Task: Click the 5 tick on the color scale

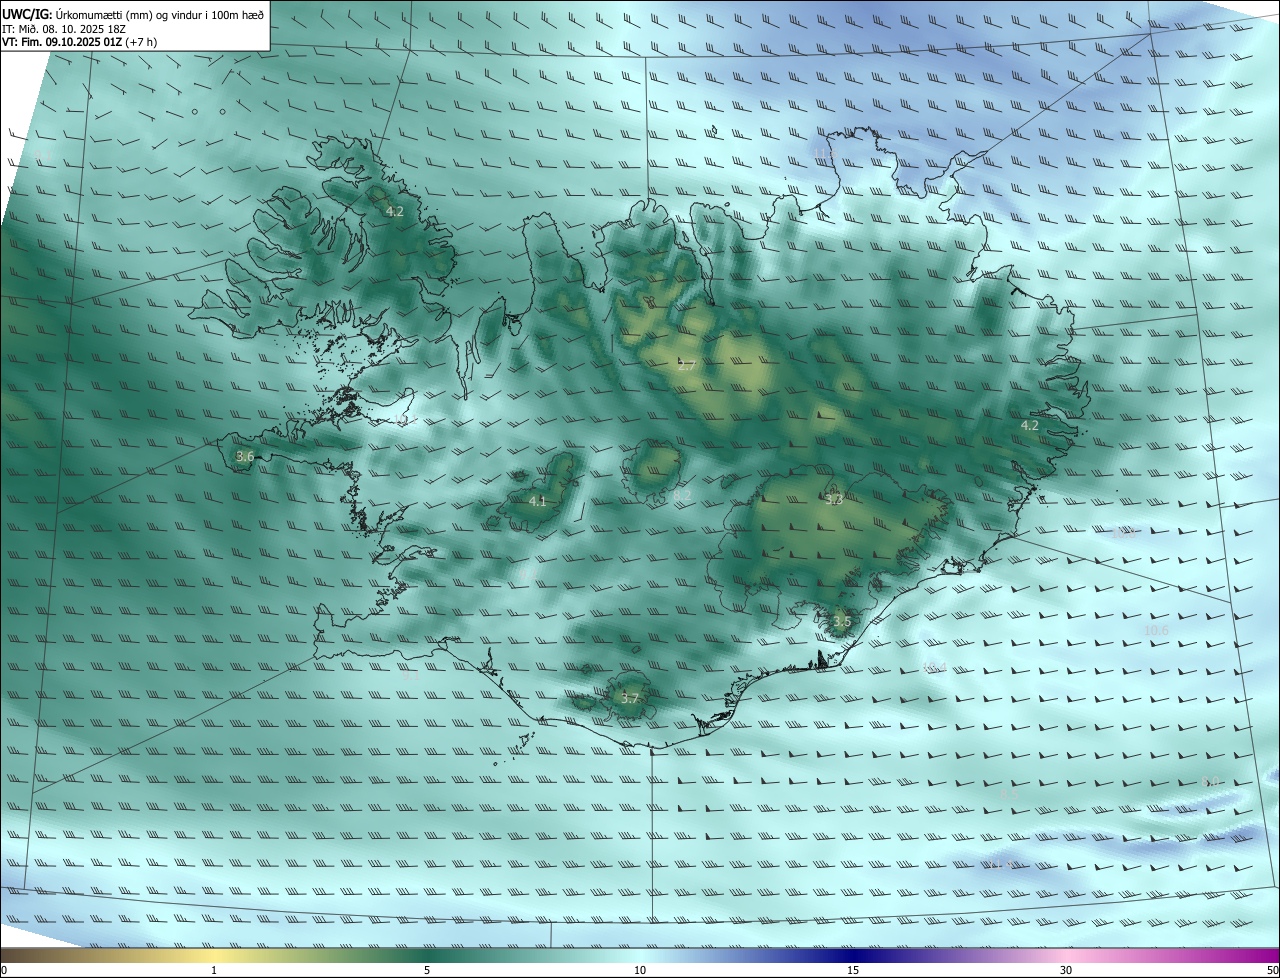Action: 427,970
